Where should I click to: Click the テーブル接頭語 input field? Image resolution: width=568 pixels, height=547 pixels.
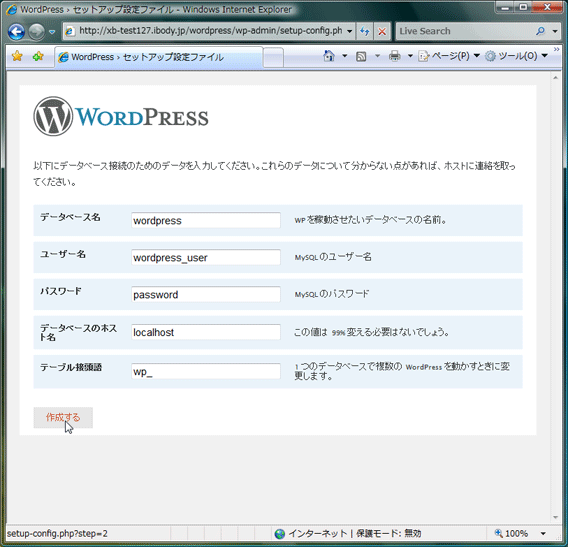(x=206, y=371)
